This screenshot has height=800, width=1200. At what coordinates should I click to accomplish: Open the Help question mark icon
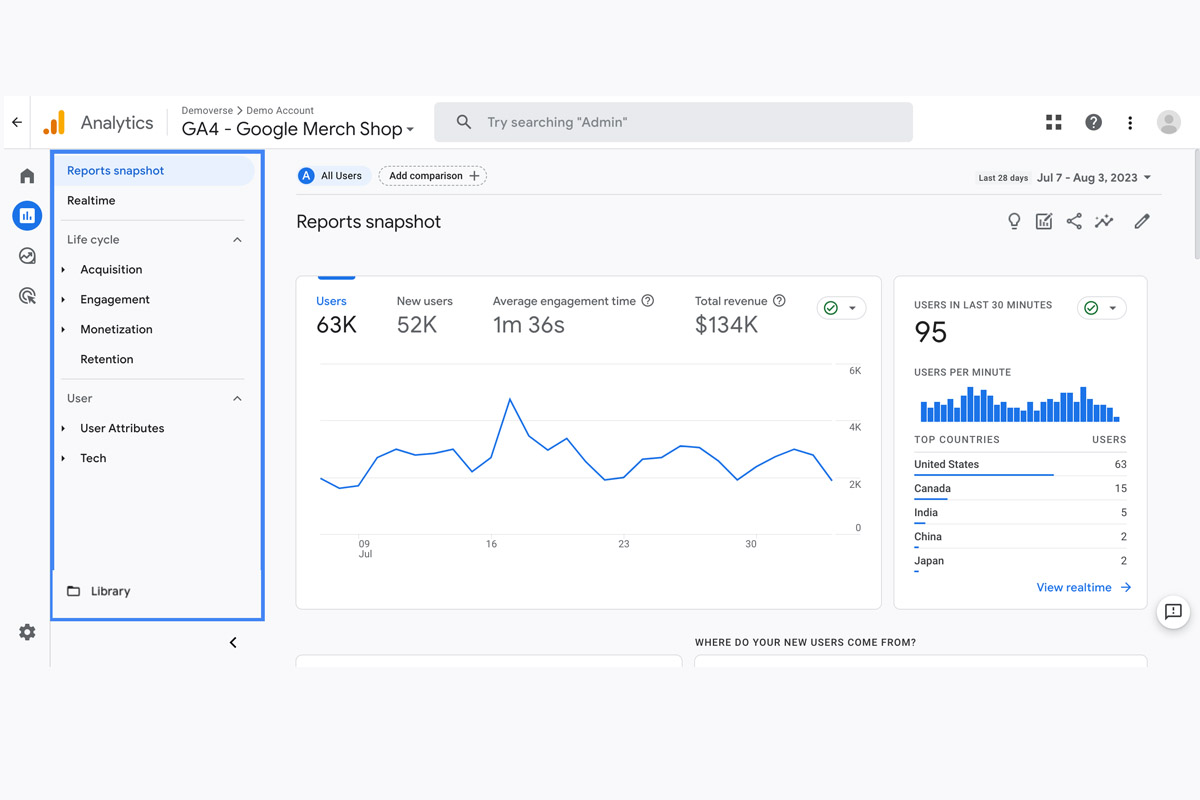(1093, 122)
